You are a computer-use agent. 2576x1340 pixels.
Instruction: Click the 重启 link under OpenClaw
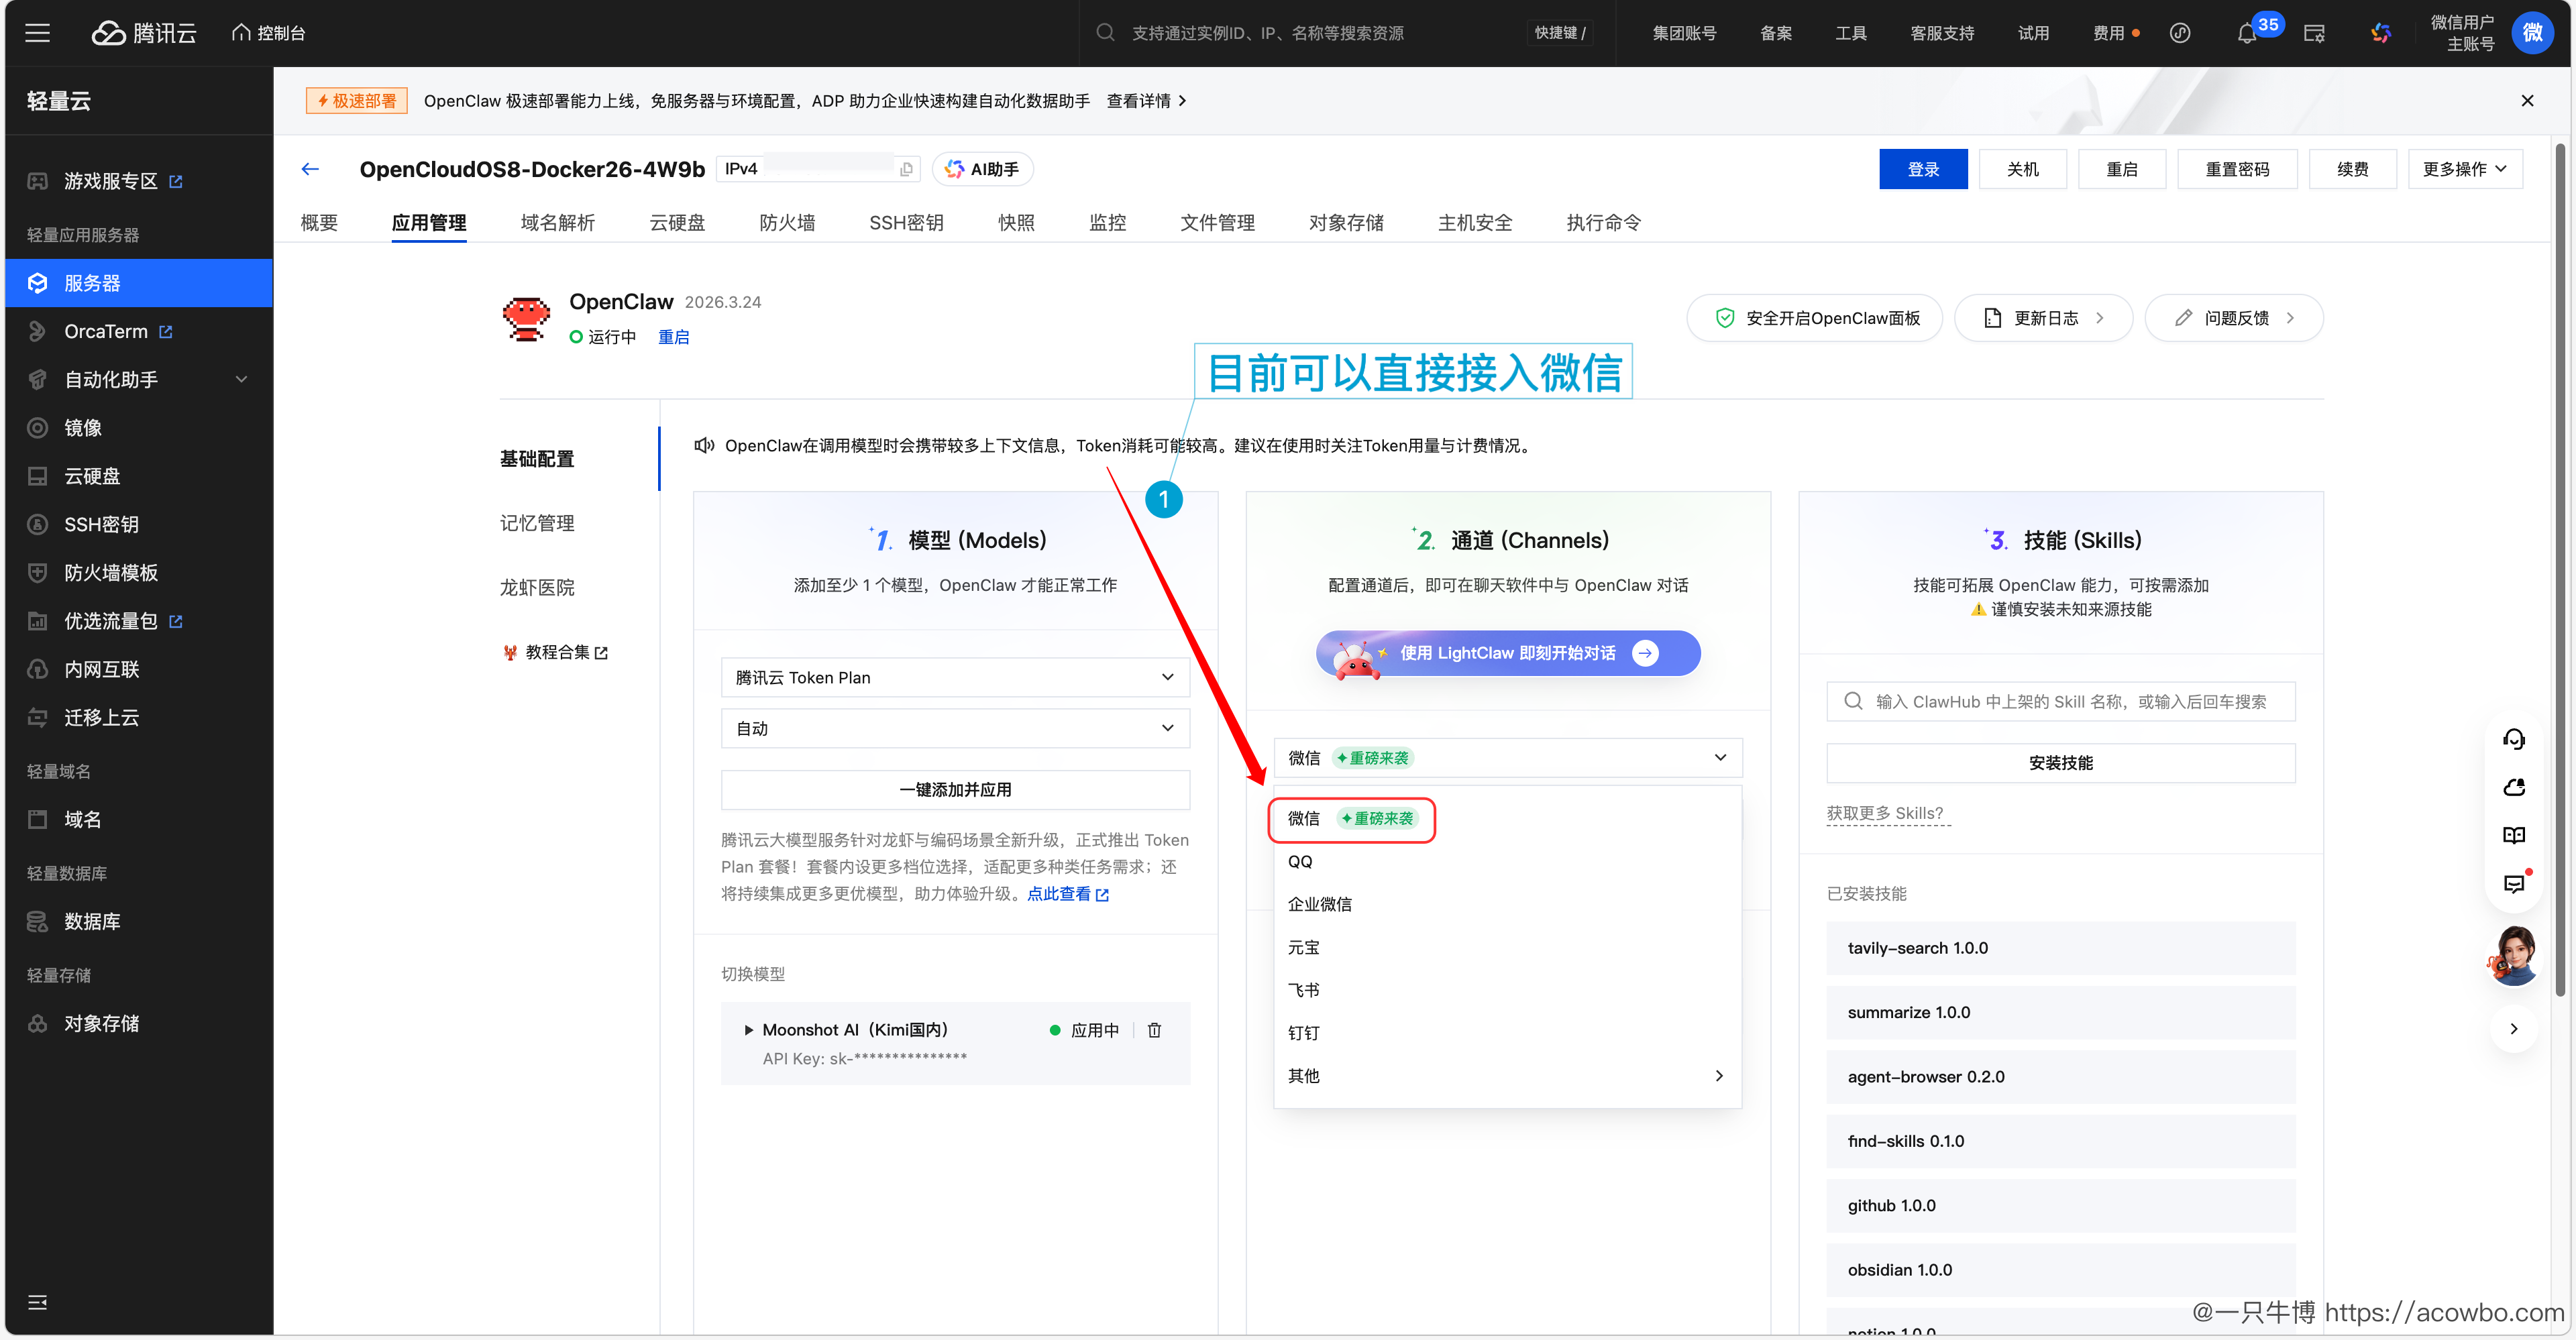tap(673, 337)
